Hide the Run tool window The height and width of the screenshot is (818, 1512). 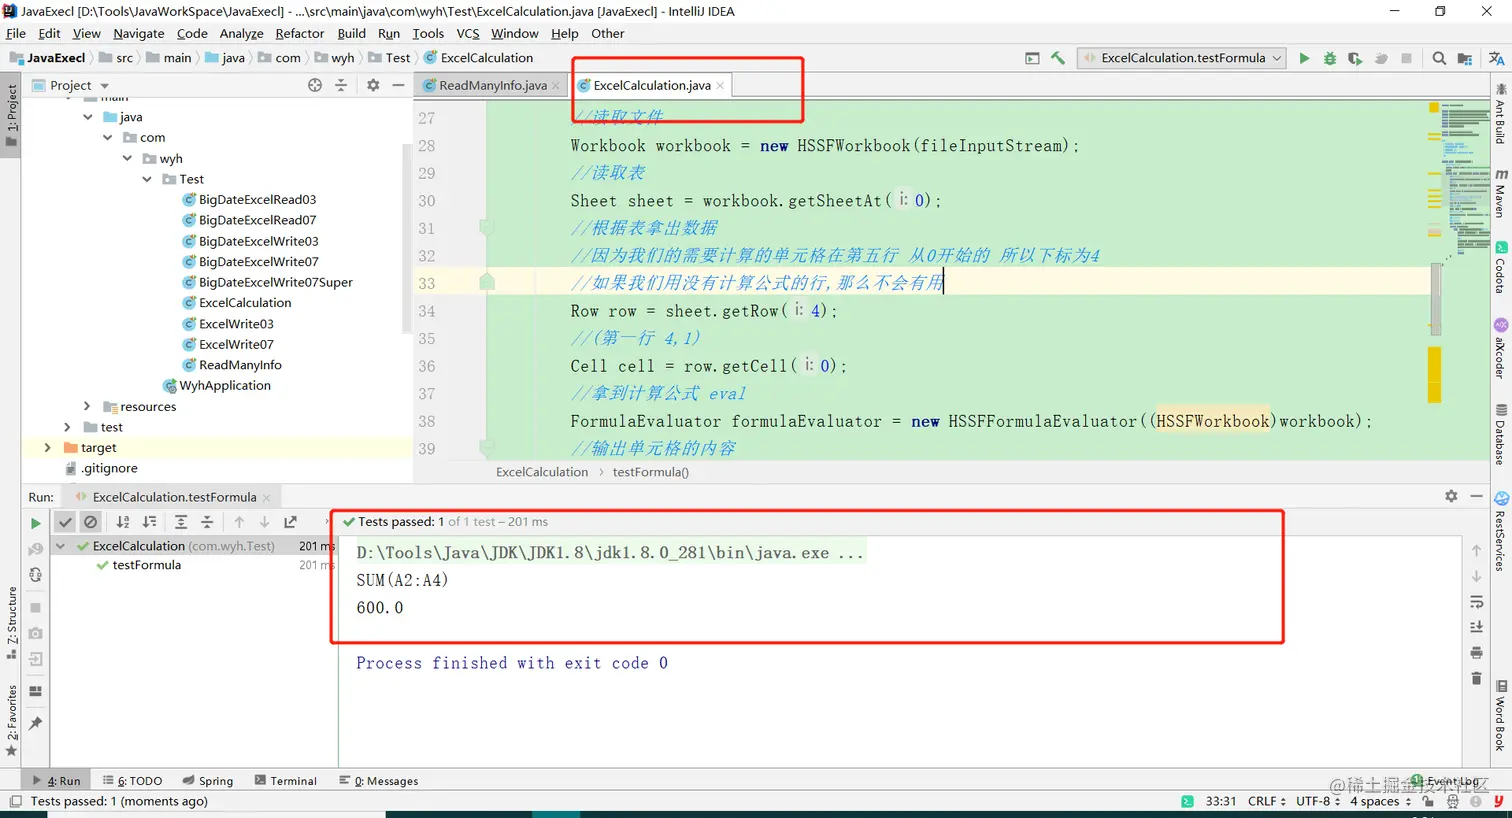coord(1476,496)
